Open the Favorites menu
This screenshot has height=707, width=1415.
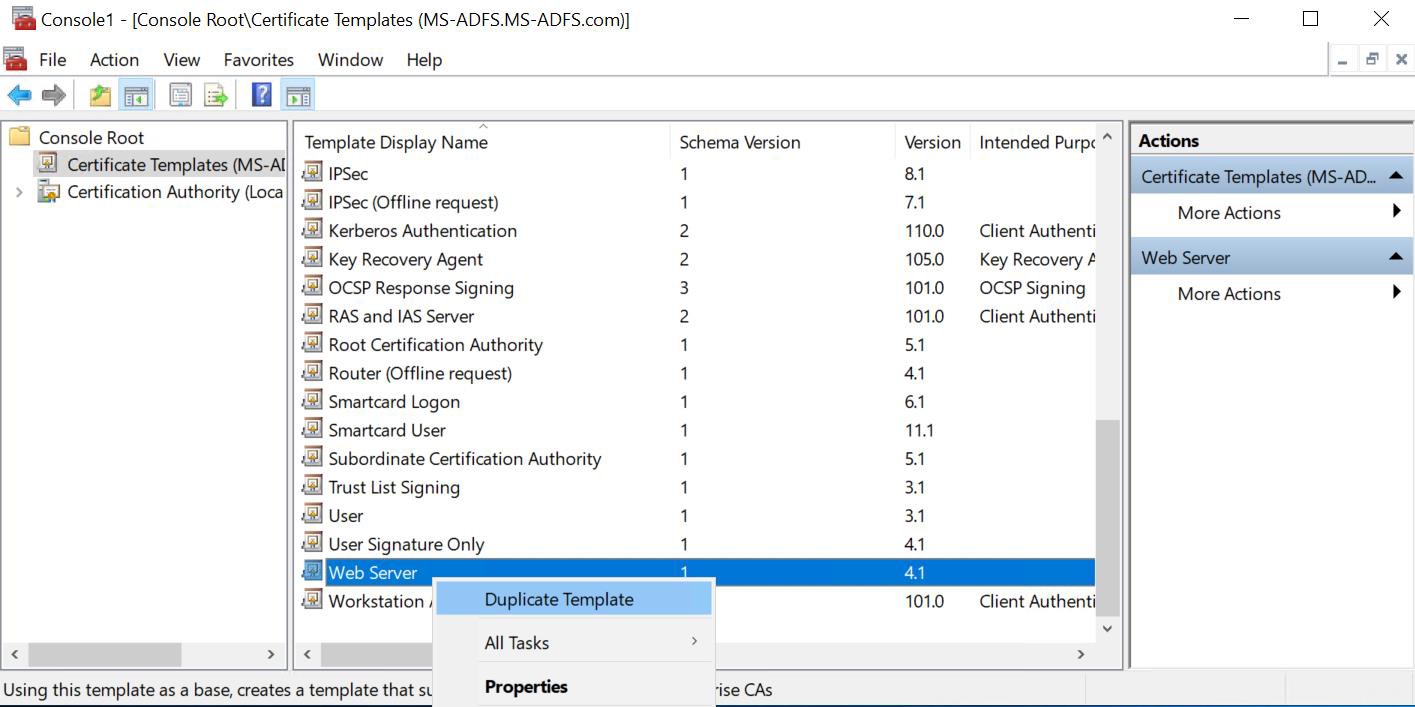click(x=259, y=60)
